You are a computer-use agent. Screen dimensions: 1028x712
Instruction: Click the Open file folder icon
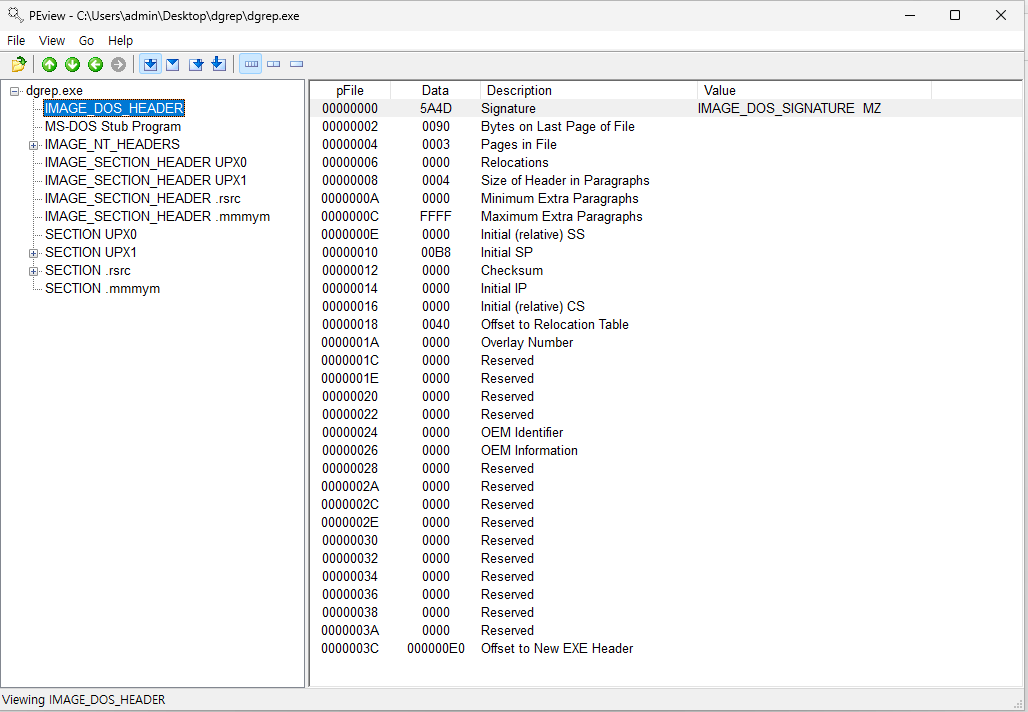tap(19, 64)
